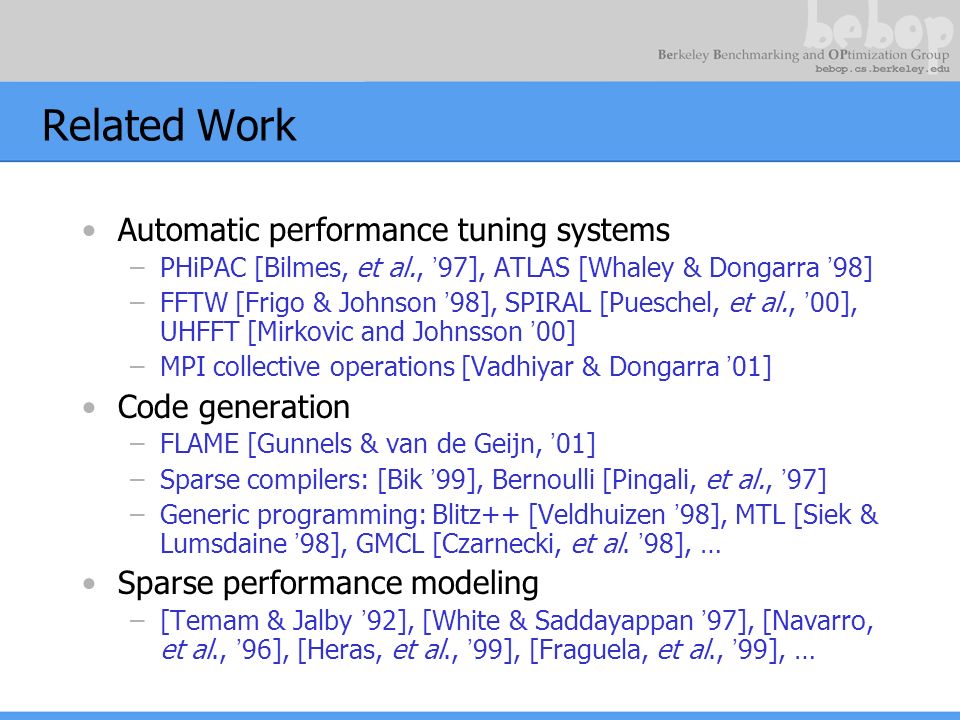
Task: Select the line with '[Heras, et al., '99]'
Action: pyautogui.click(x=487, y=650)
